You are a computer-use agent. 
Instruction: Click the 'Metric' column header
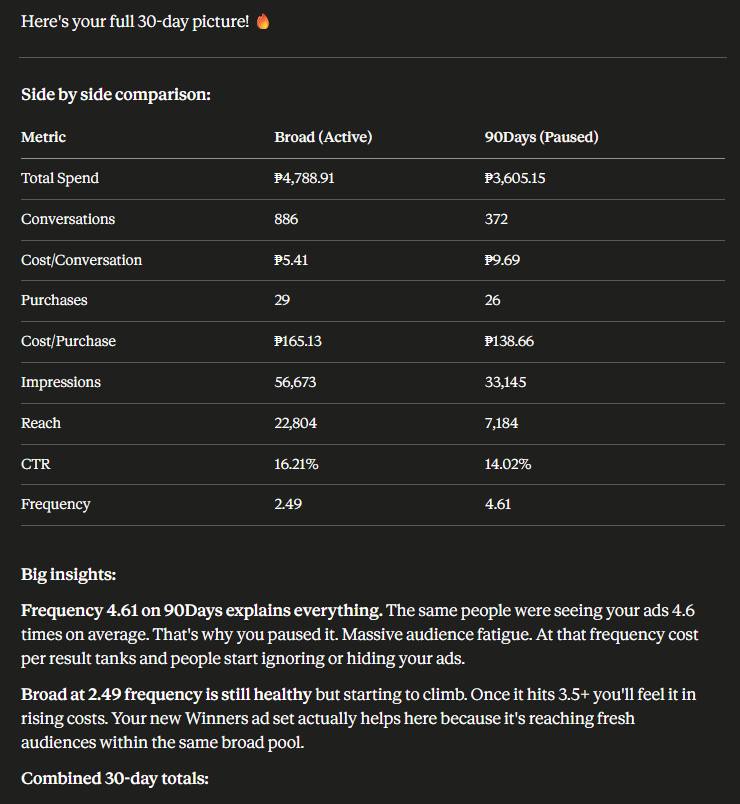pos(44,137)
